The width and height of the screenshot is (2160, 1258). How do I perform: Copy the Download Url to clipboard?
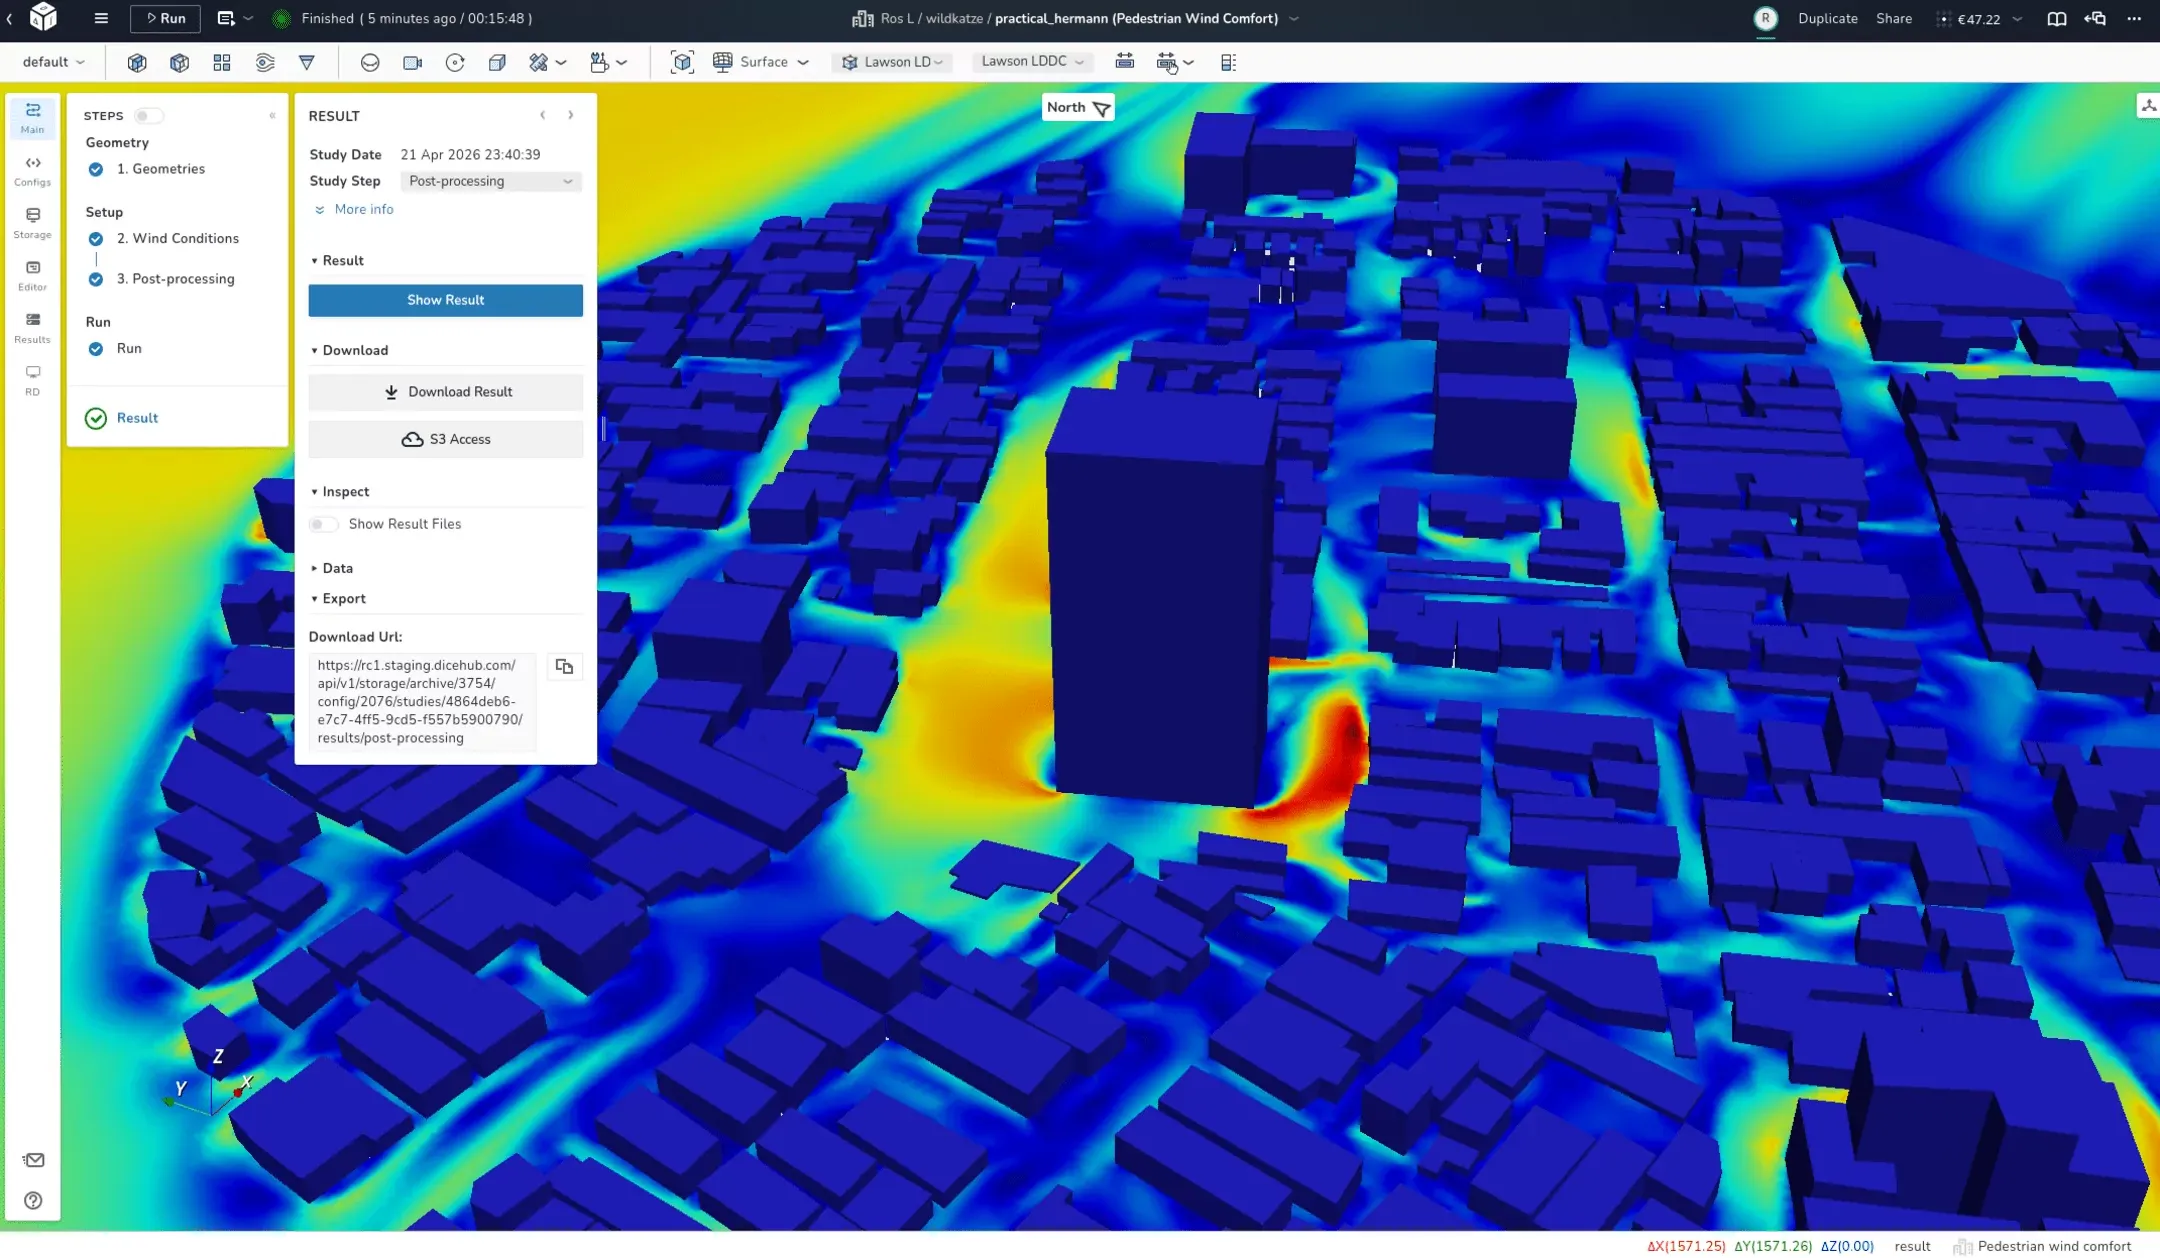coord(564,667)
